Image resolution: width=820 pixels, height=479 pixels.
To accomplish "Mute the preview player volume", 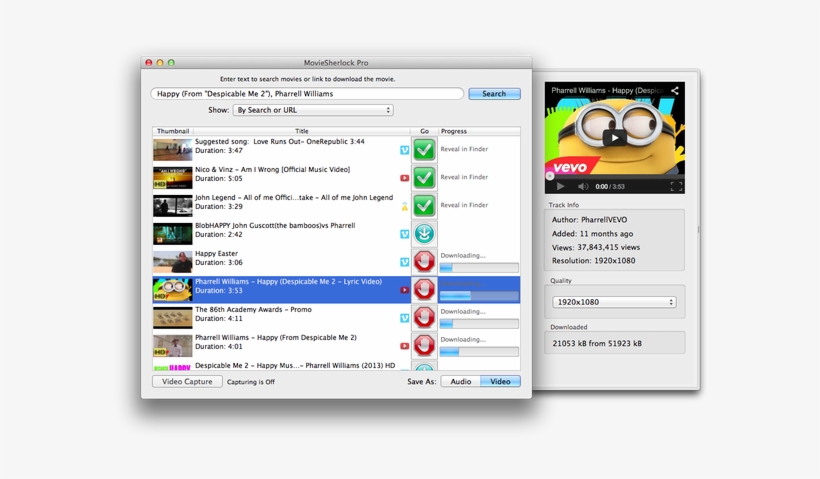I will coord(583,186).
